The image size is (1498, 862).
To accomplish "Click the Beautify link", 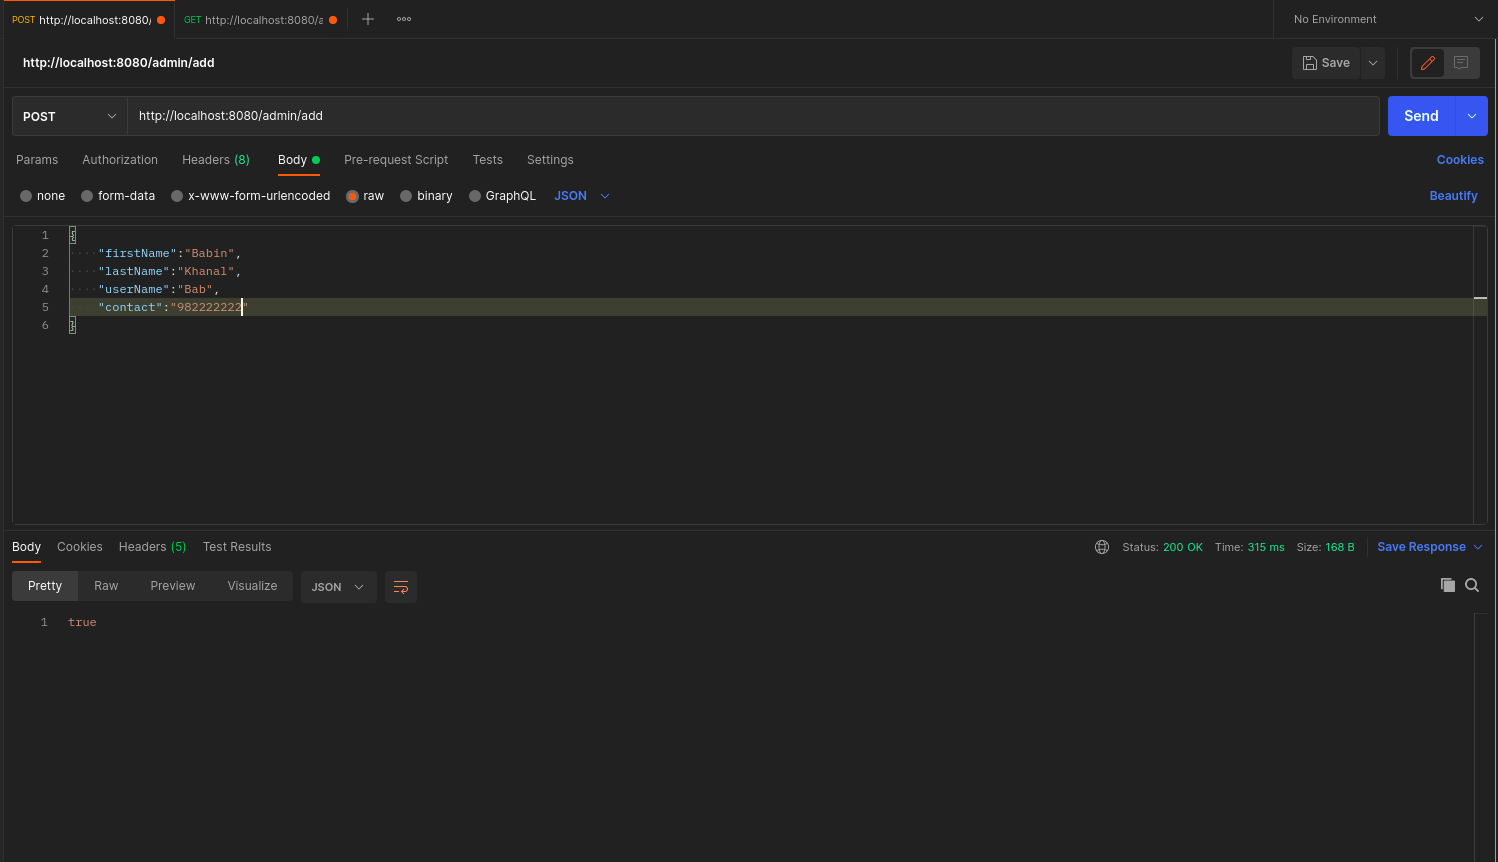I will click(1453, 196).
